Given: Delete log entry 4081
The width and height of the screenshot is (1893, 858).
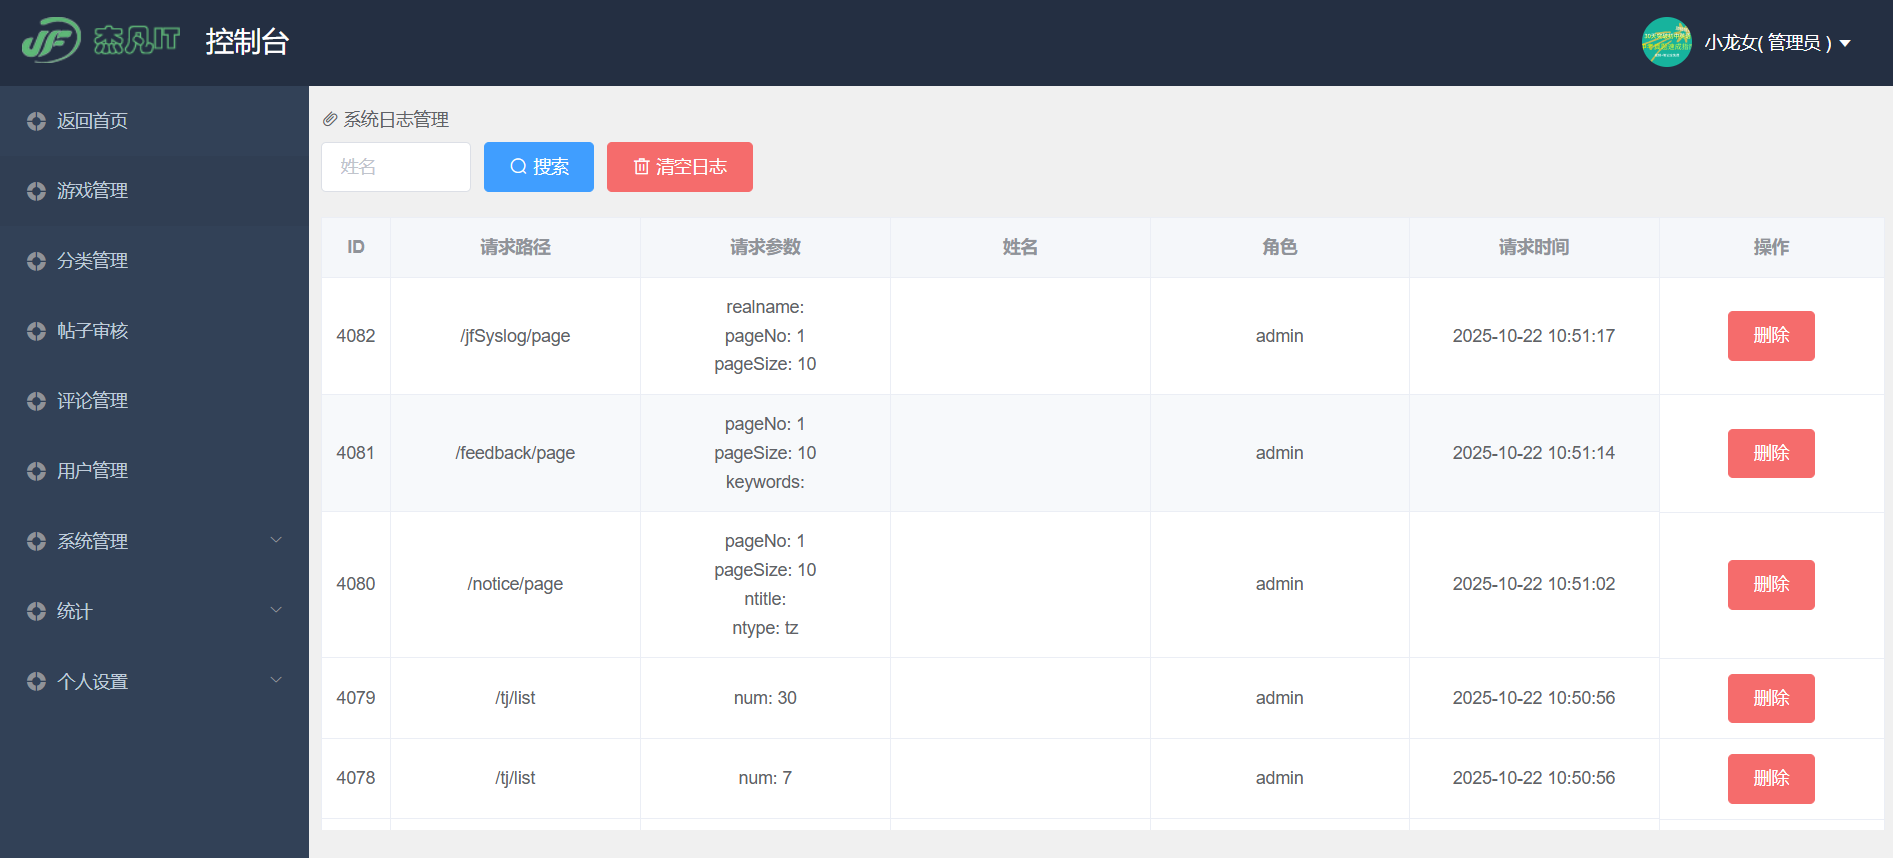Looking at the screenshot, I should [x=1771, y=453].
